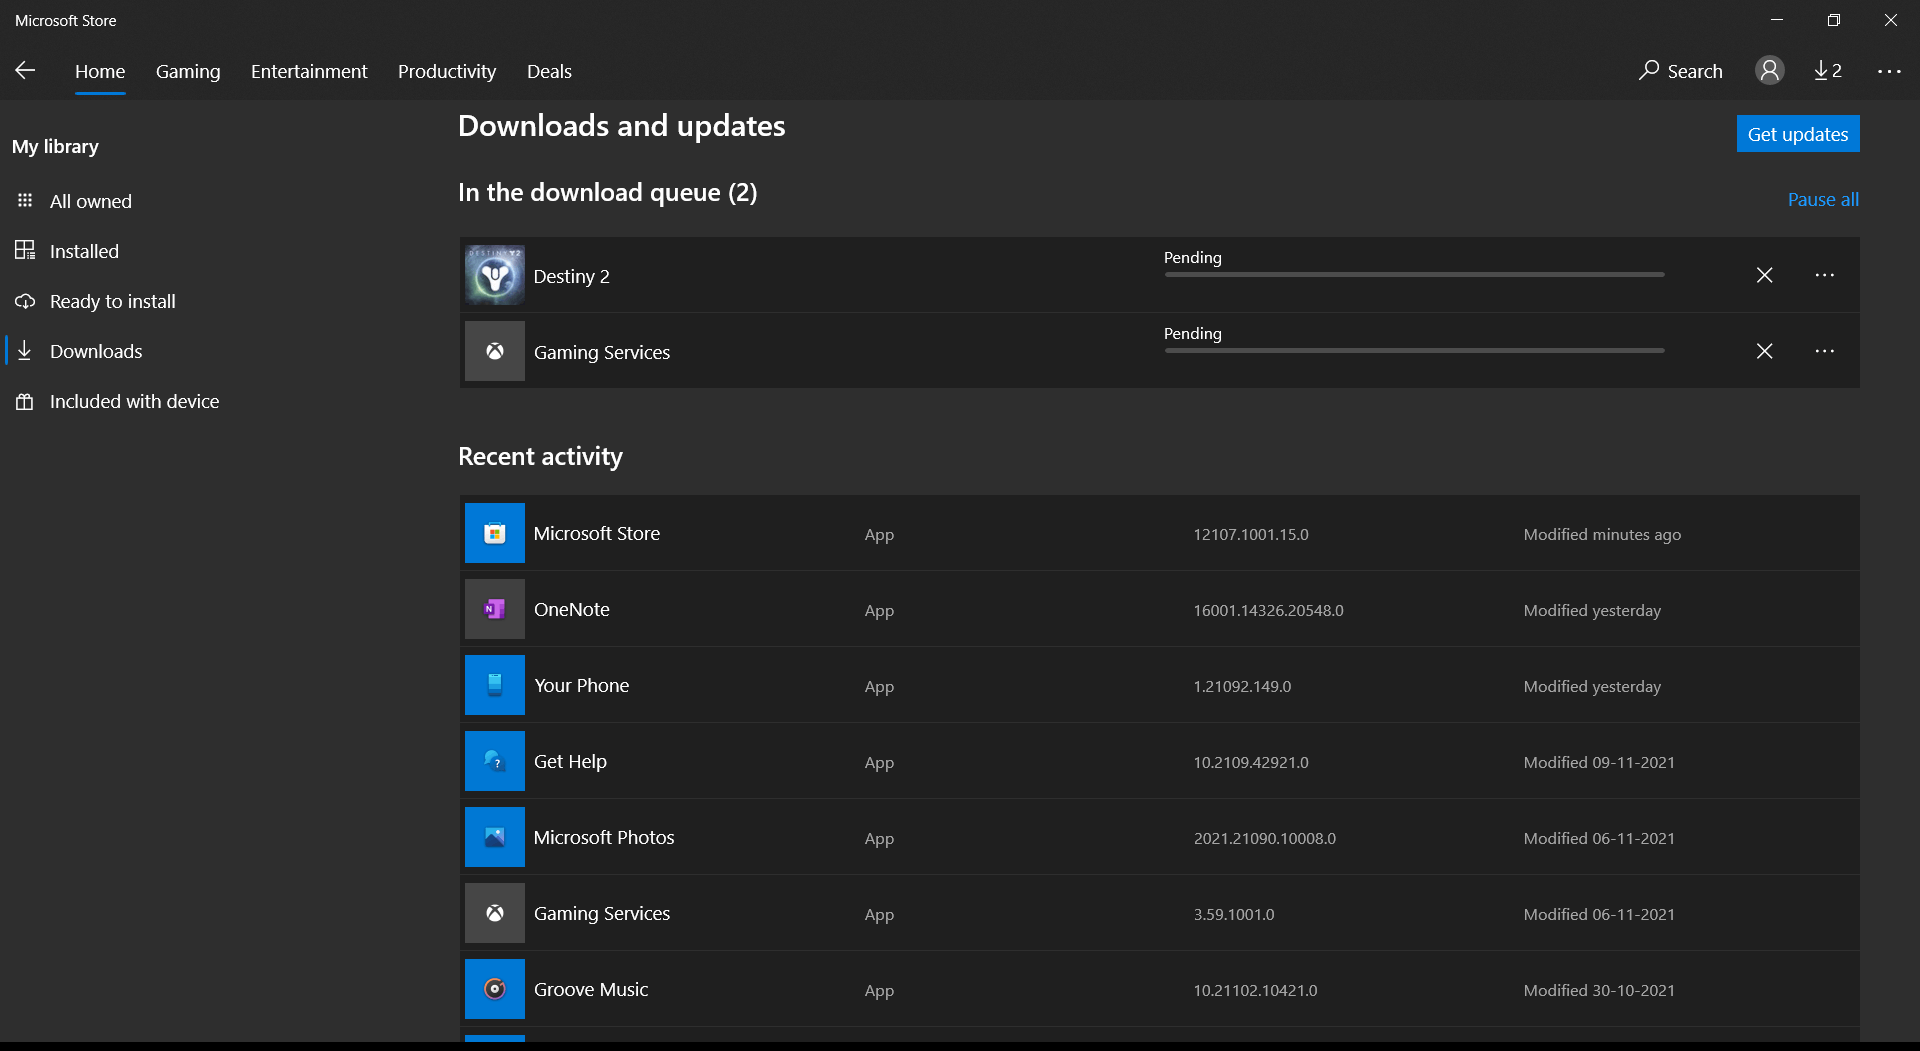Screen dimensions: 1920x1051
Task: Click the Your Phone app icon
Action: (495, 685)
